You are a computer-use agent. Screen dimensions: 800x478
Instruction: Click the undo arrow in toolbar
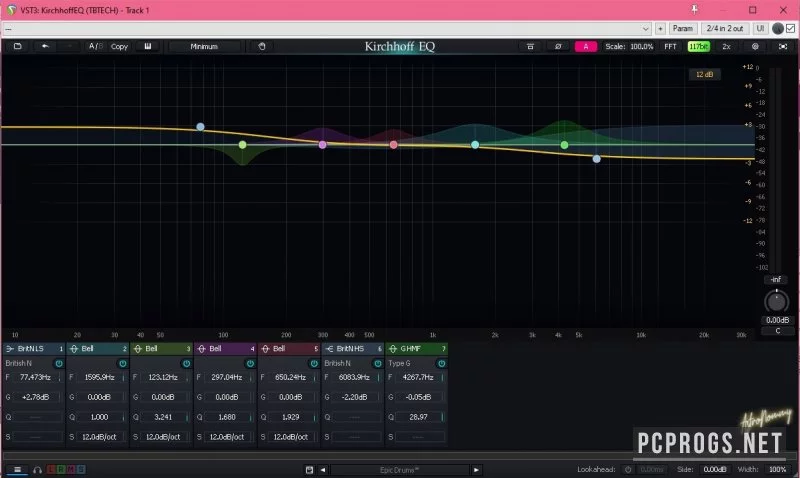click(x=45, y=46)
